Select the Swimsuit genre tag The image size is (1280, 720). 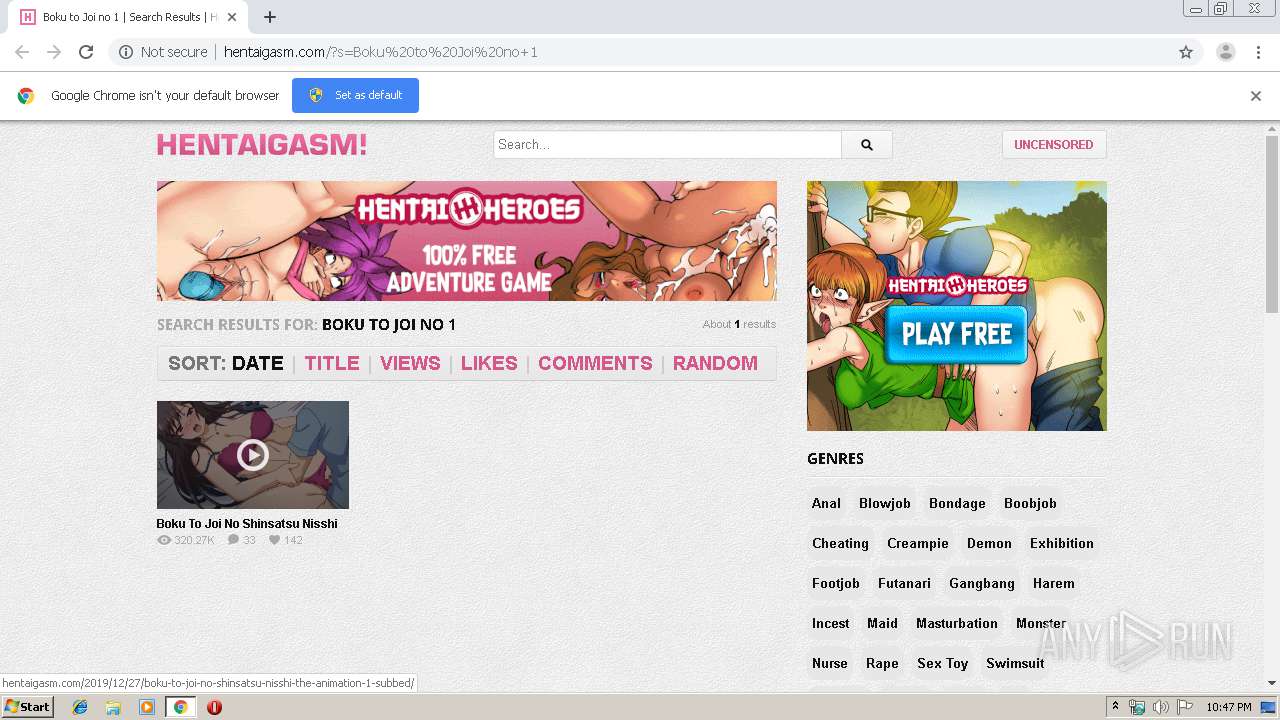(x=1015, y=663)
